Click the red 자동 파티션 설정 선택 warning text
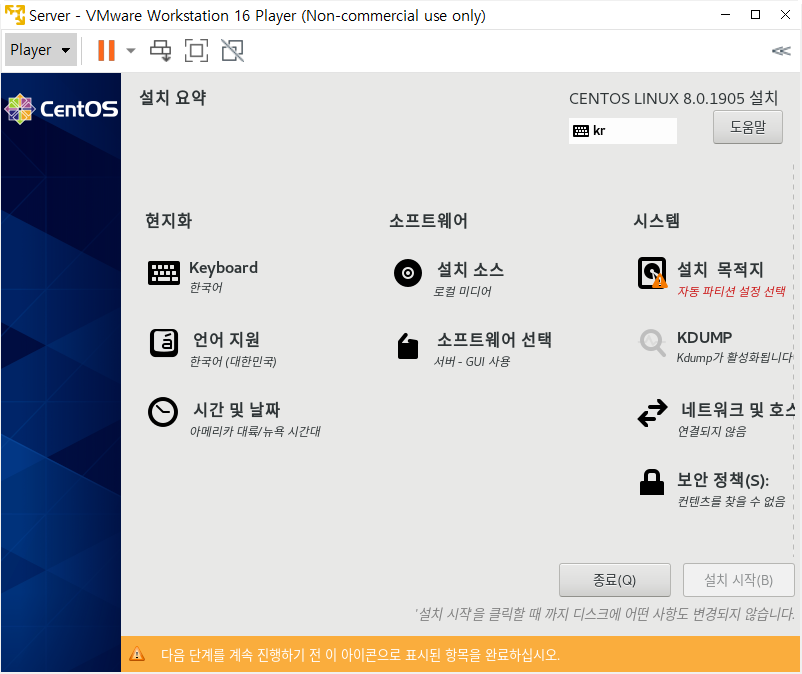The width and height of the screenshot is (802, 674). 731,291
